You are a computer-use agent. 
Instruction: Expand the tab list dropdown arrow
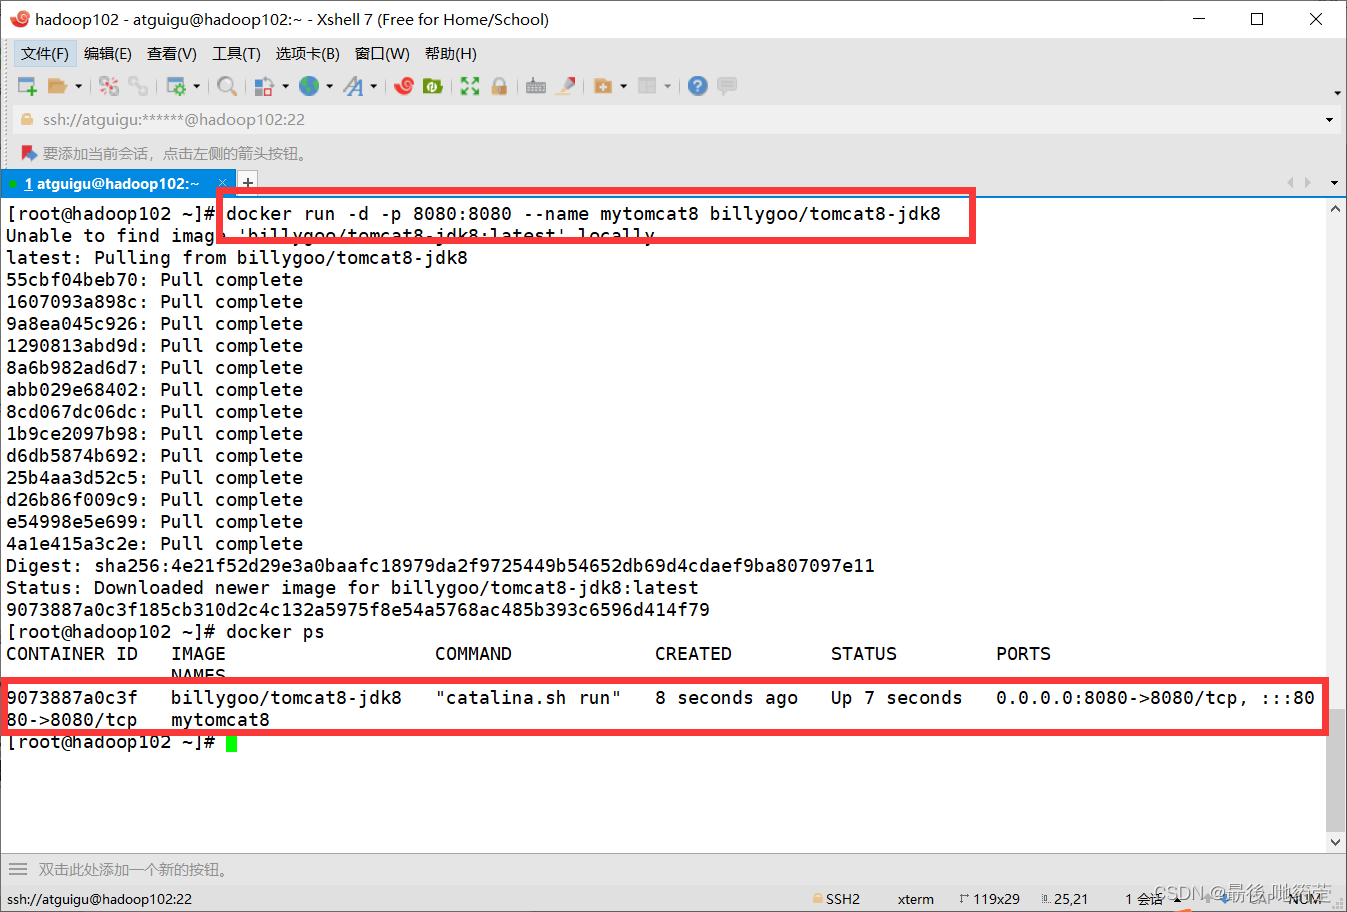(1334, 183)
